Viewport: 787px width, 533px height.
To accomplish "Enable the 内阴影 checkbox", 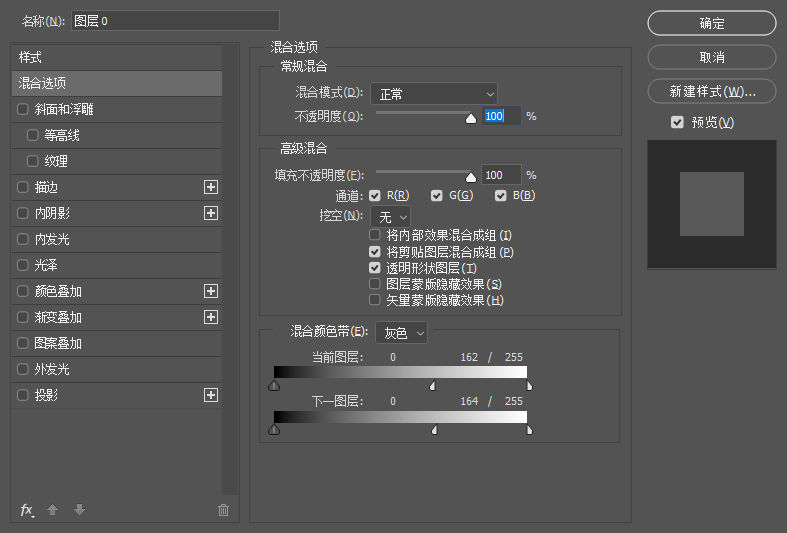I will pos(23,213).
